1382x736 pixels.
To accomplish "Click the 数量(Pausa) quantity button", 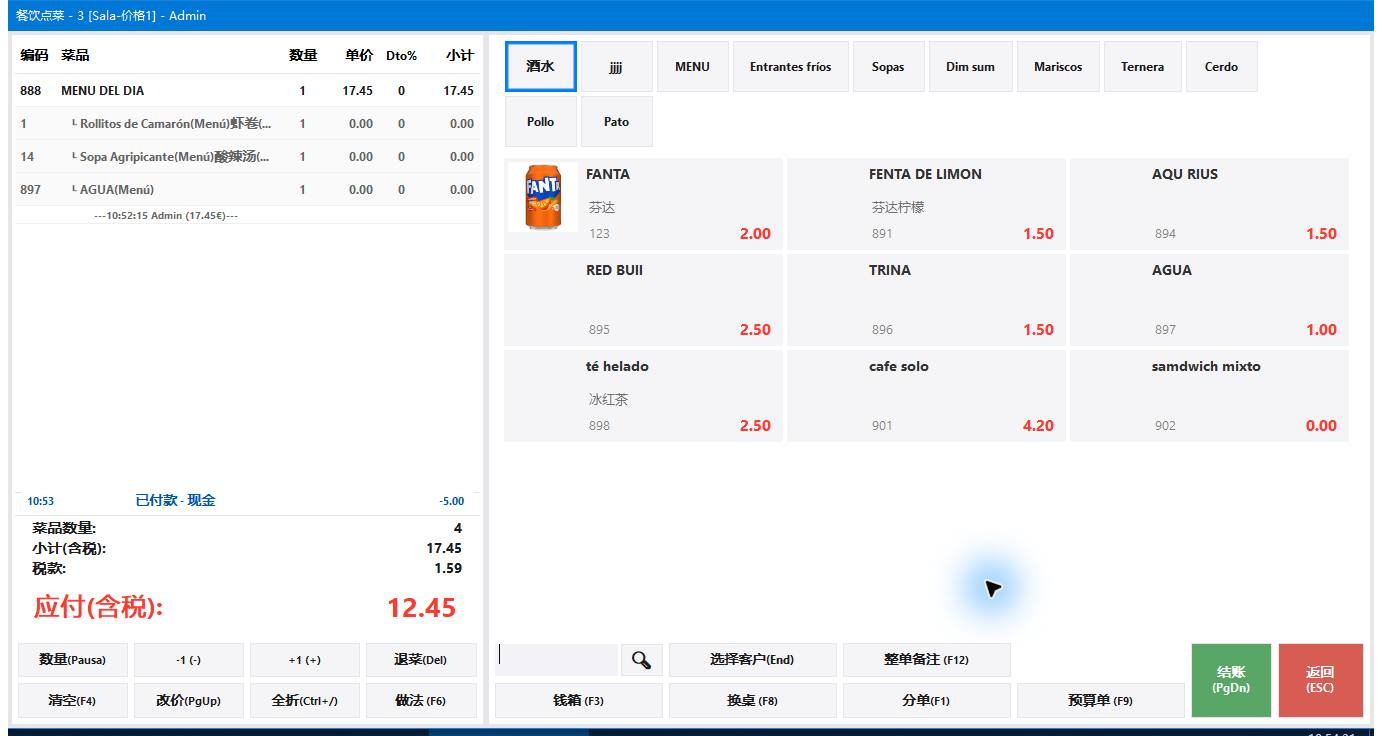I will click(72, 660).
